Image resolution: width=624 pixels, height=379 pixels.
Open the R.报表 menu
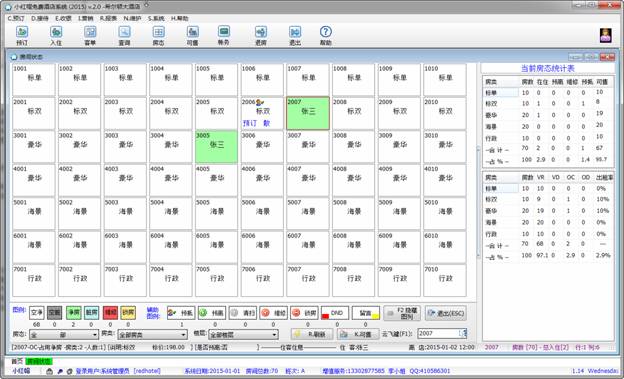click(109, 19)
